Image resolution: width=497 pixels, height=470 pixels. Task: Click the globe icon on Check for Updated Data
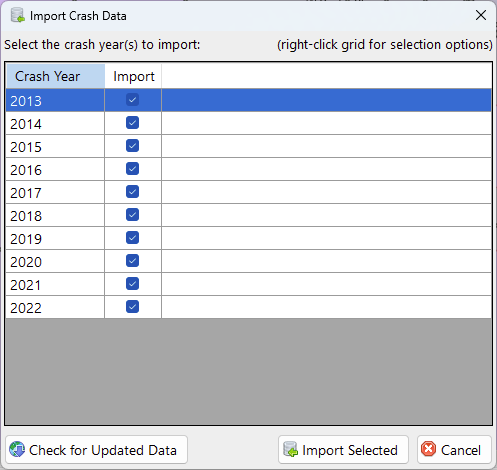(17, 449)
